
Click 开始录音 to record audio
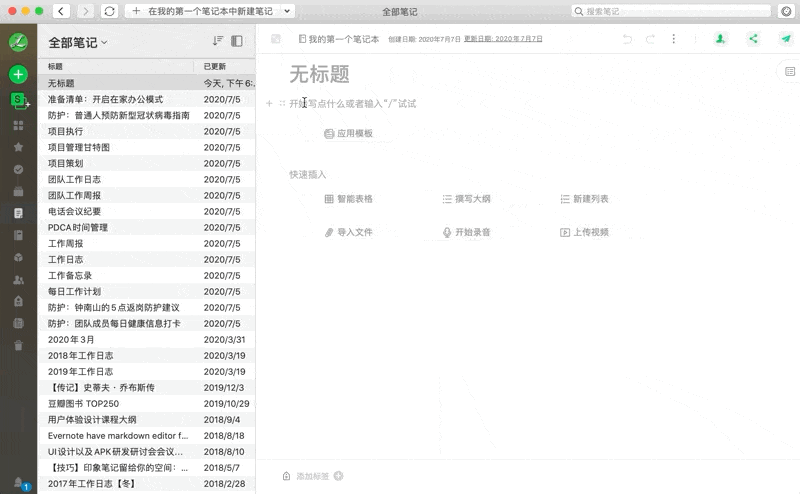(466, 232)
